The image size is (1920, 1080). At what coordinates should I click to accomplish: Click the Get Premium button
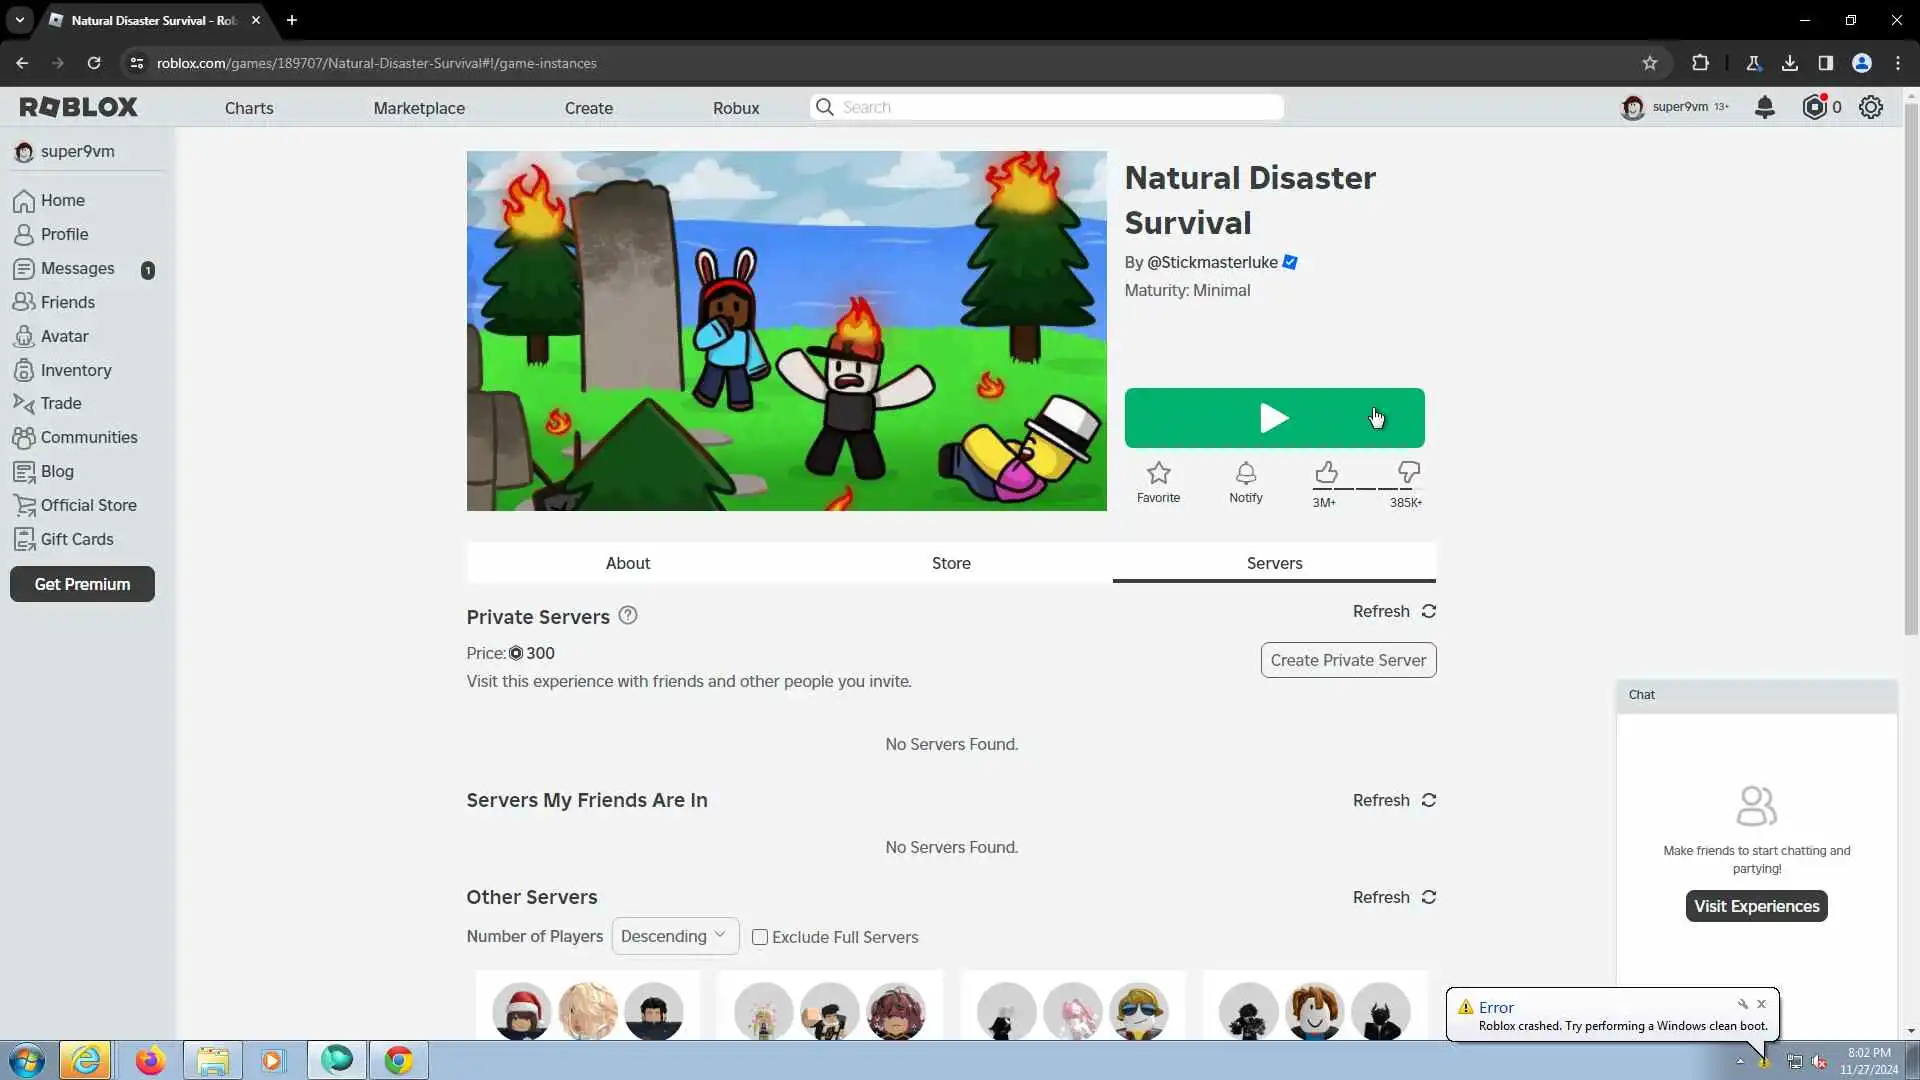[x=82, y=584]
